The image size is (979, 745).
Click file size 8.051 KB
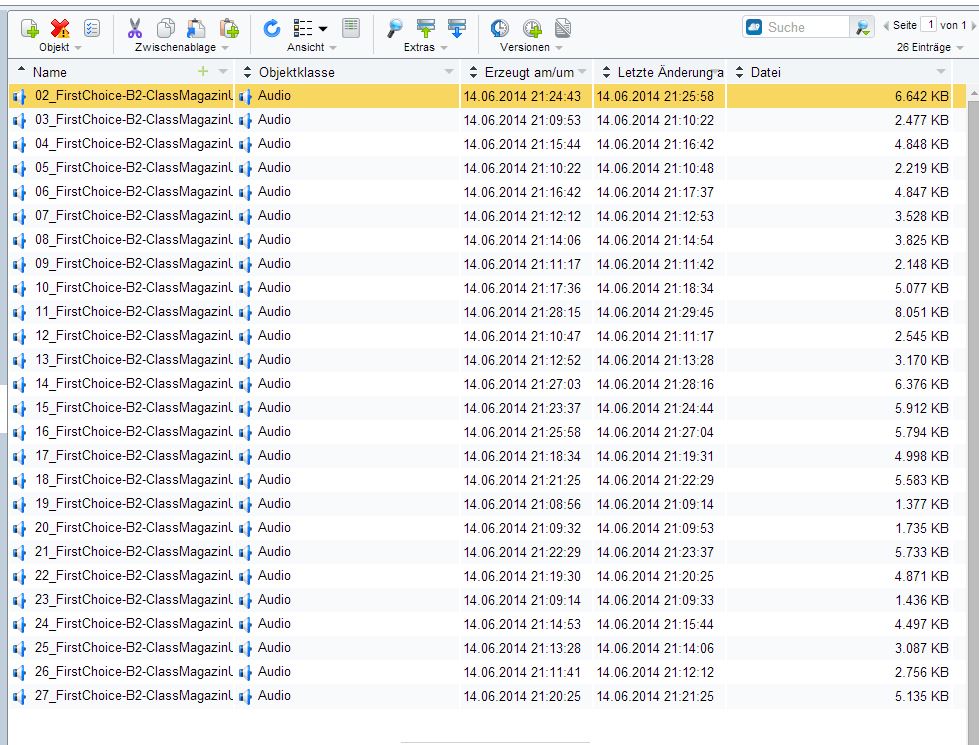pos(922,312)
